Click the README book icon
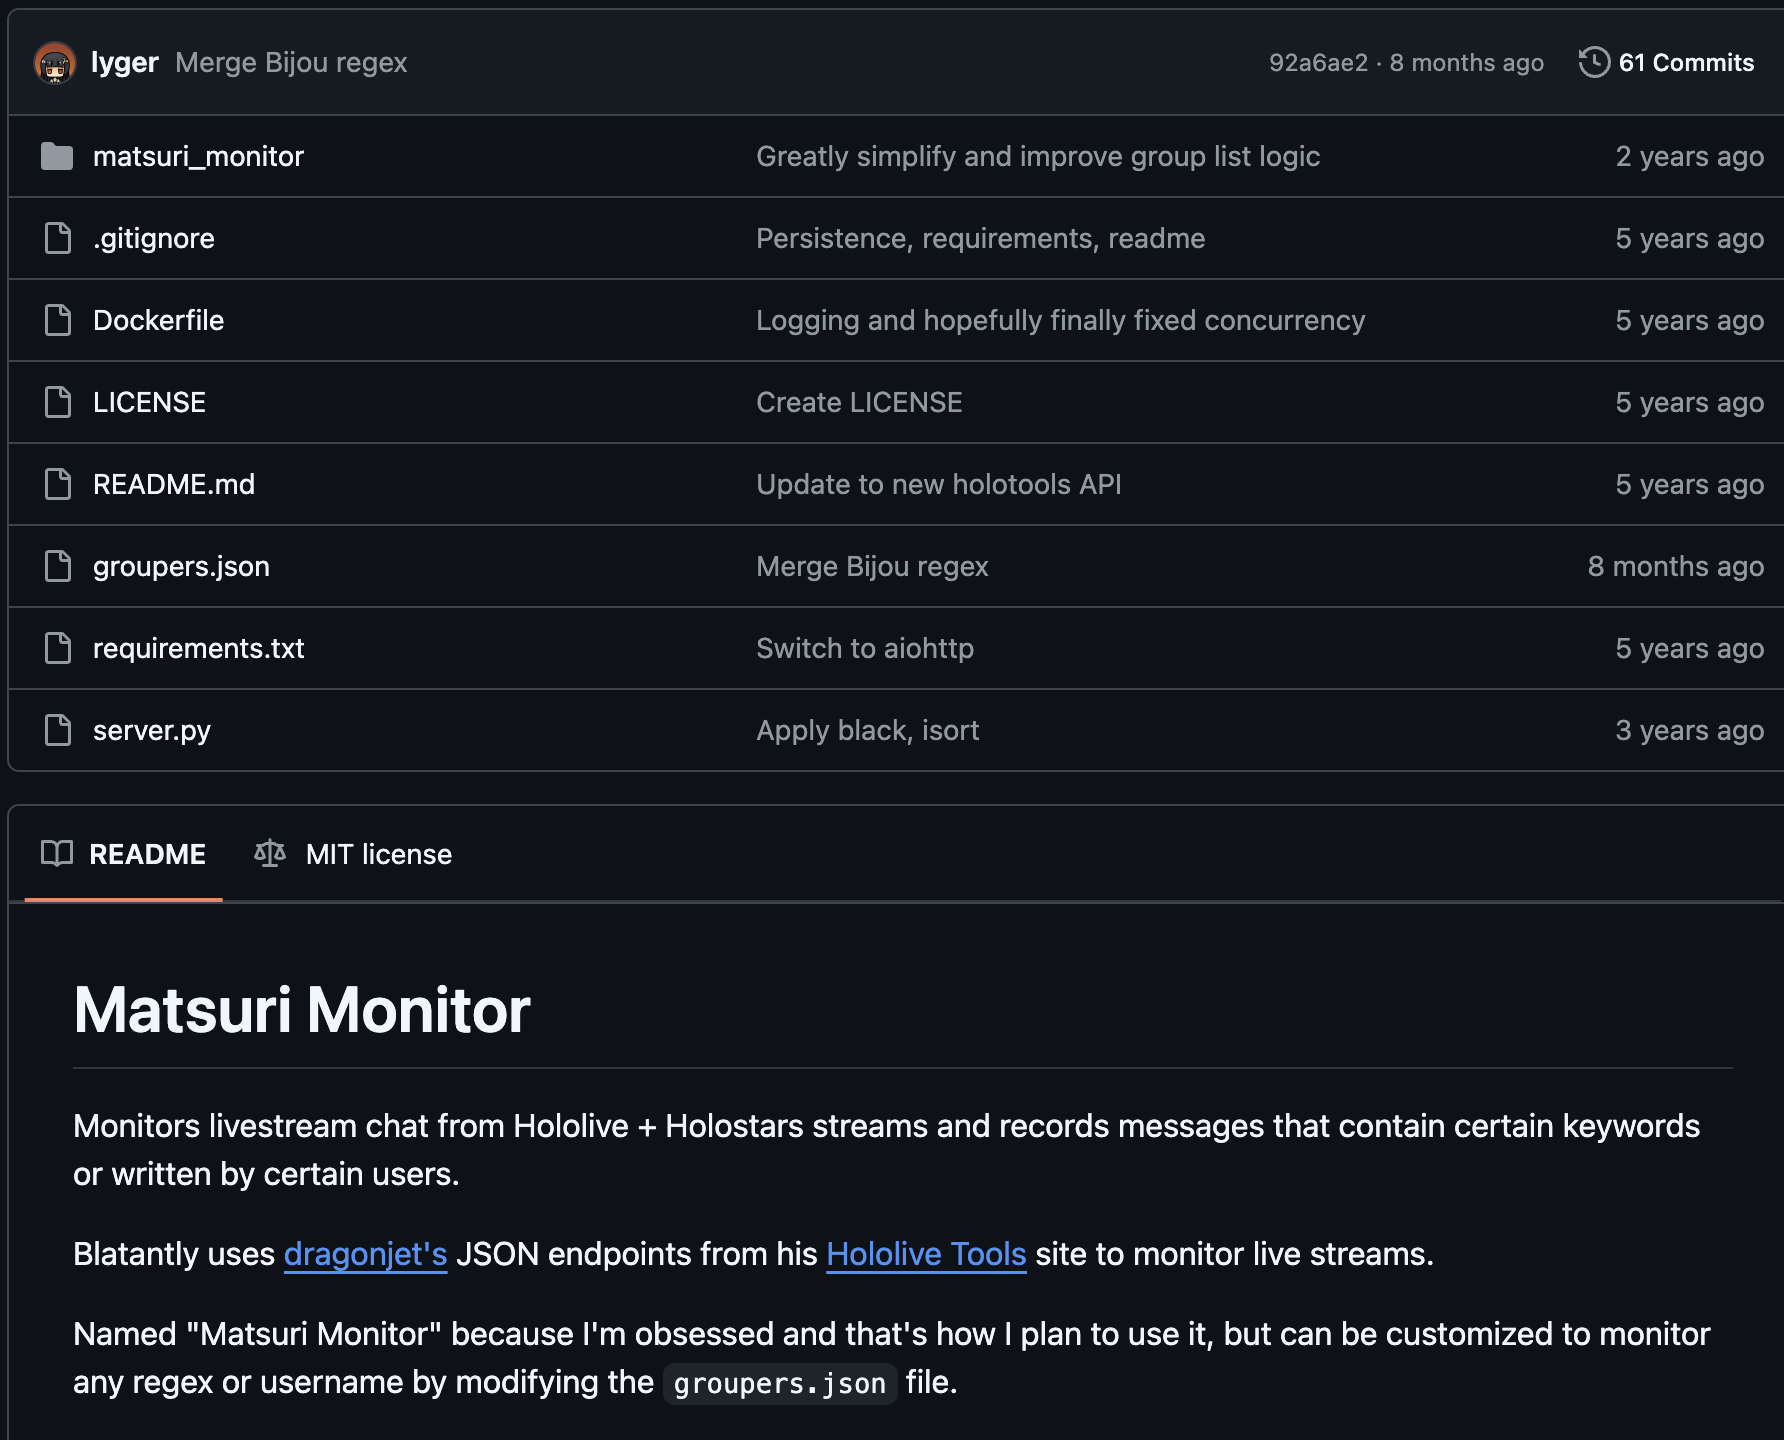The height and width of the screenshot is (1440, 1784). tap(57, 854)
